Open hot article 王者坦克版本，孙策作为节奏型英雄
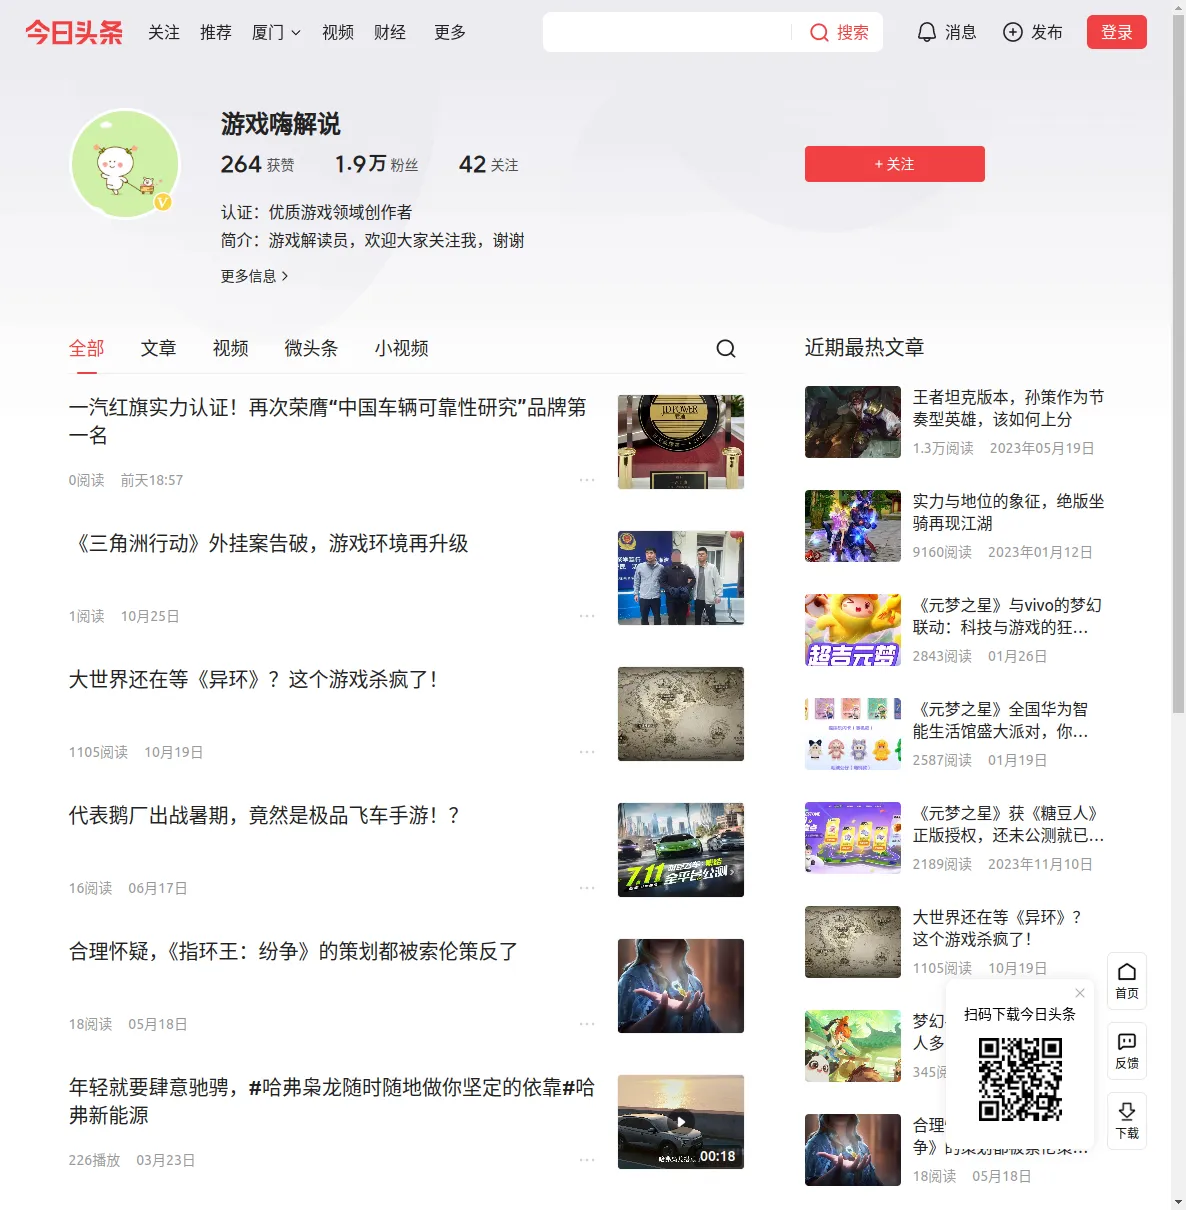1186x1210 pixels. coord(1008,408)
